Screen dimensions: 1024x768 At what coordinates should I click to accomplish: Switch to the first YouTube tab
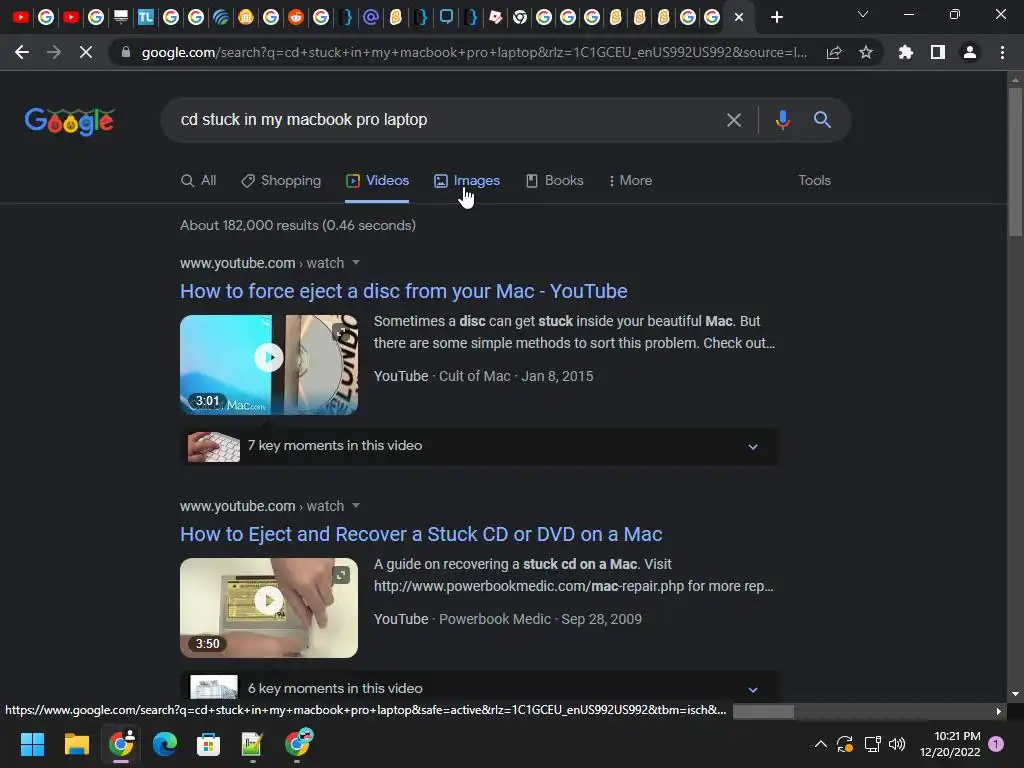(21, 17)
